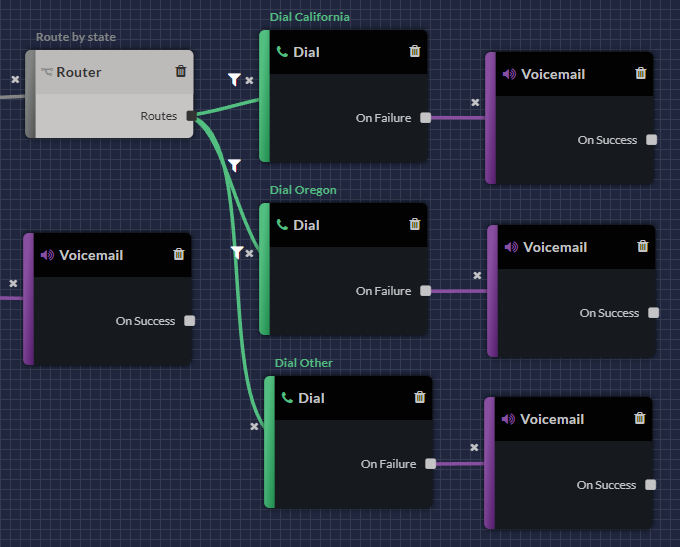Image resolution: width=680 pixels, height=547 pixels.
Task: Click the "Dial Oregon" node label
Action: click(303, 190)
